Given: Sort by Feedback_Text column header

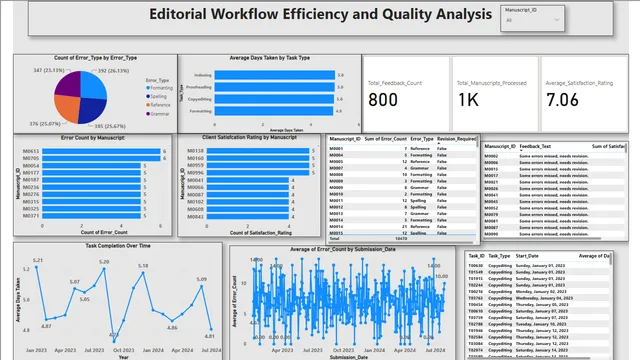Looking at the screenshot, I should pyautogui.click(x=535, y=146).
